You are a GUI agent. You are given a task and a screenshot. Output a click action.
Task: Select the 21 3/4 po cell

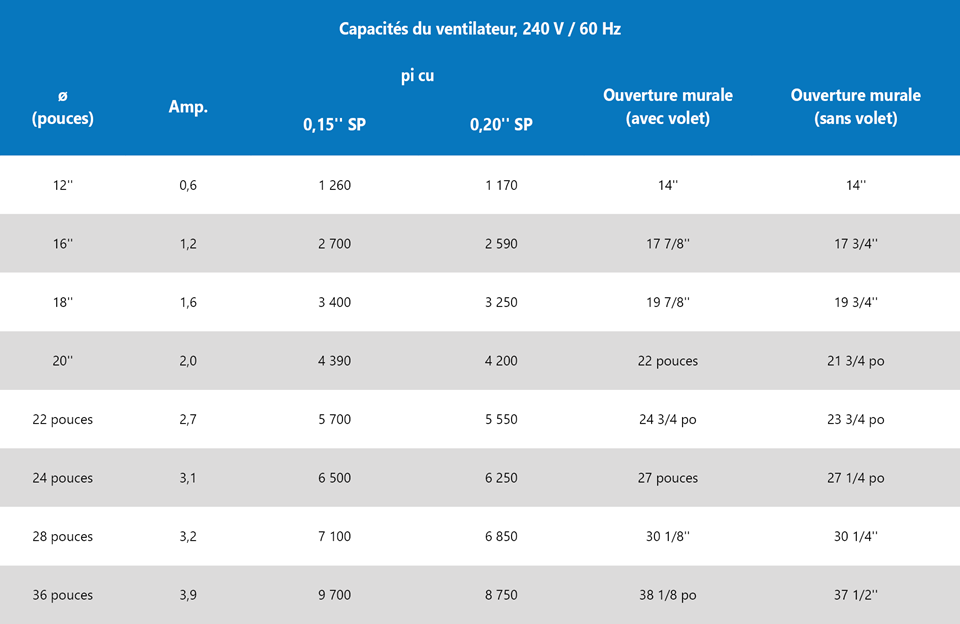(x=855, y=361)
